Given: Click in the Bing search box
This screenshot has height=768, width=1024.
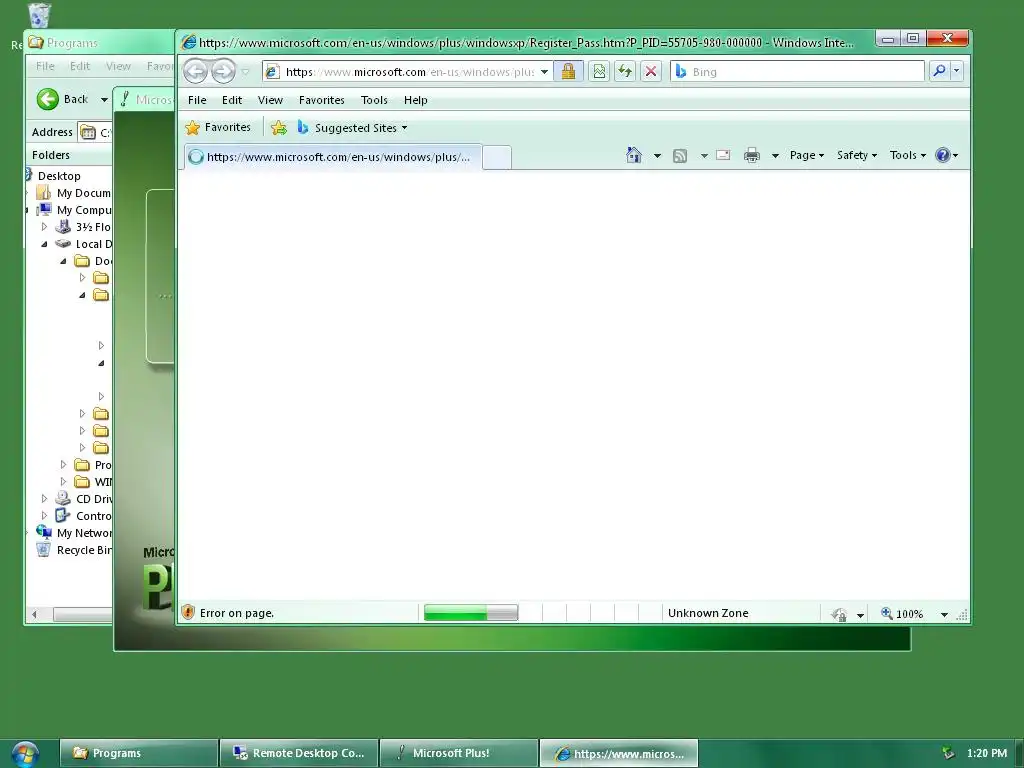Looking at the screenshot, I should click(797, 71).
